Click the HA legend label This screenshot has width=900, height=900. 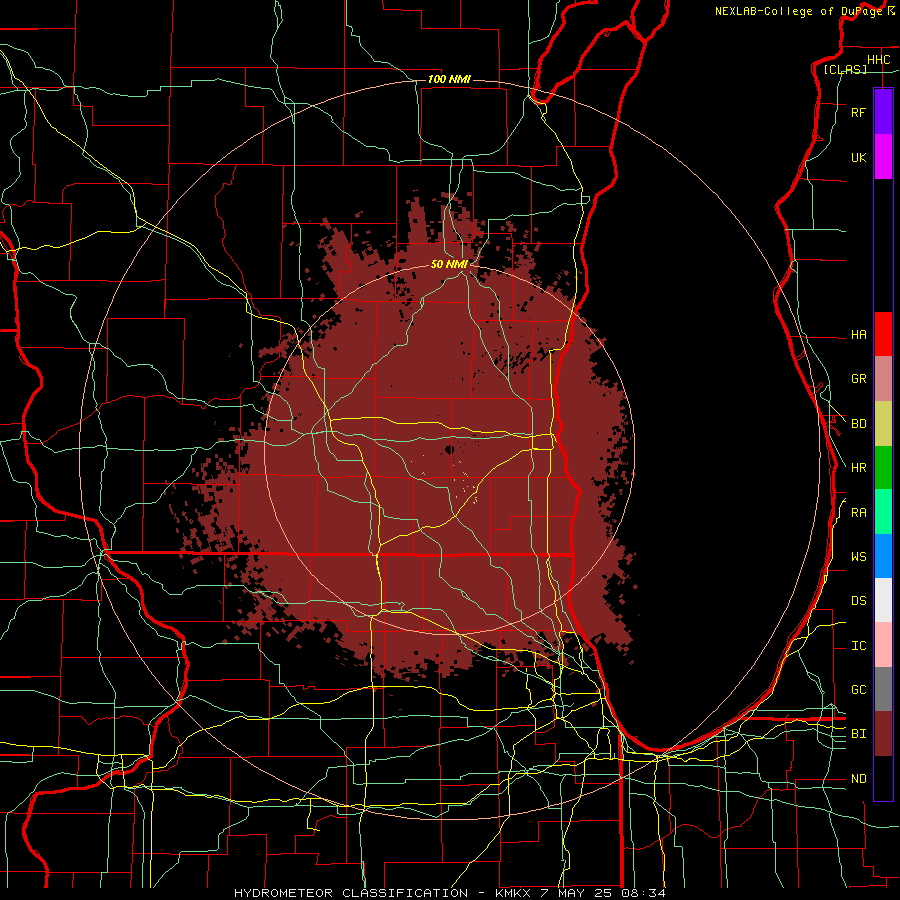tap(858, 335)
